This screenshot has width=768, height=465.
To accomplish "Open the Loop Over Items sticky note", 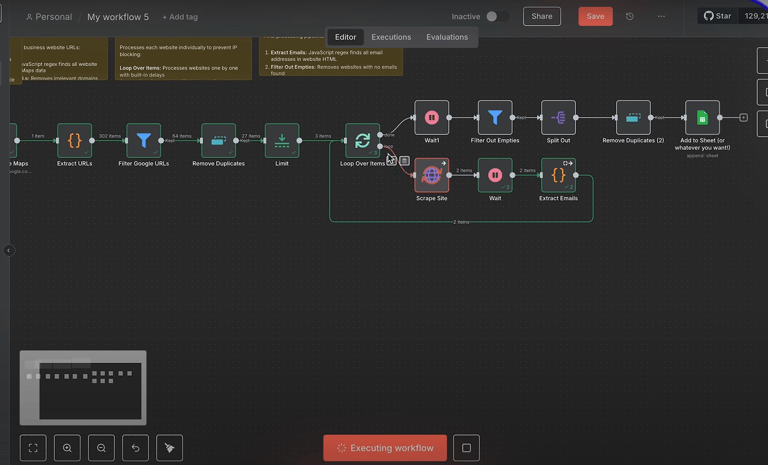I will point(183,58).
